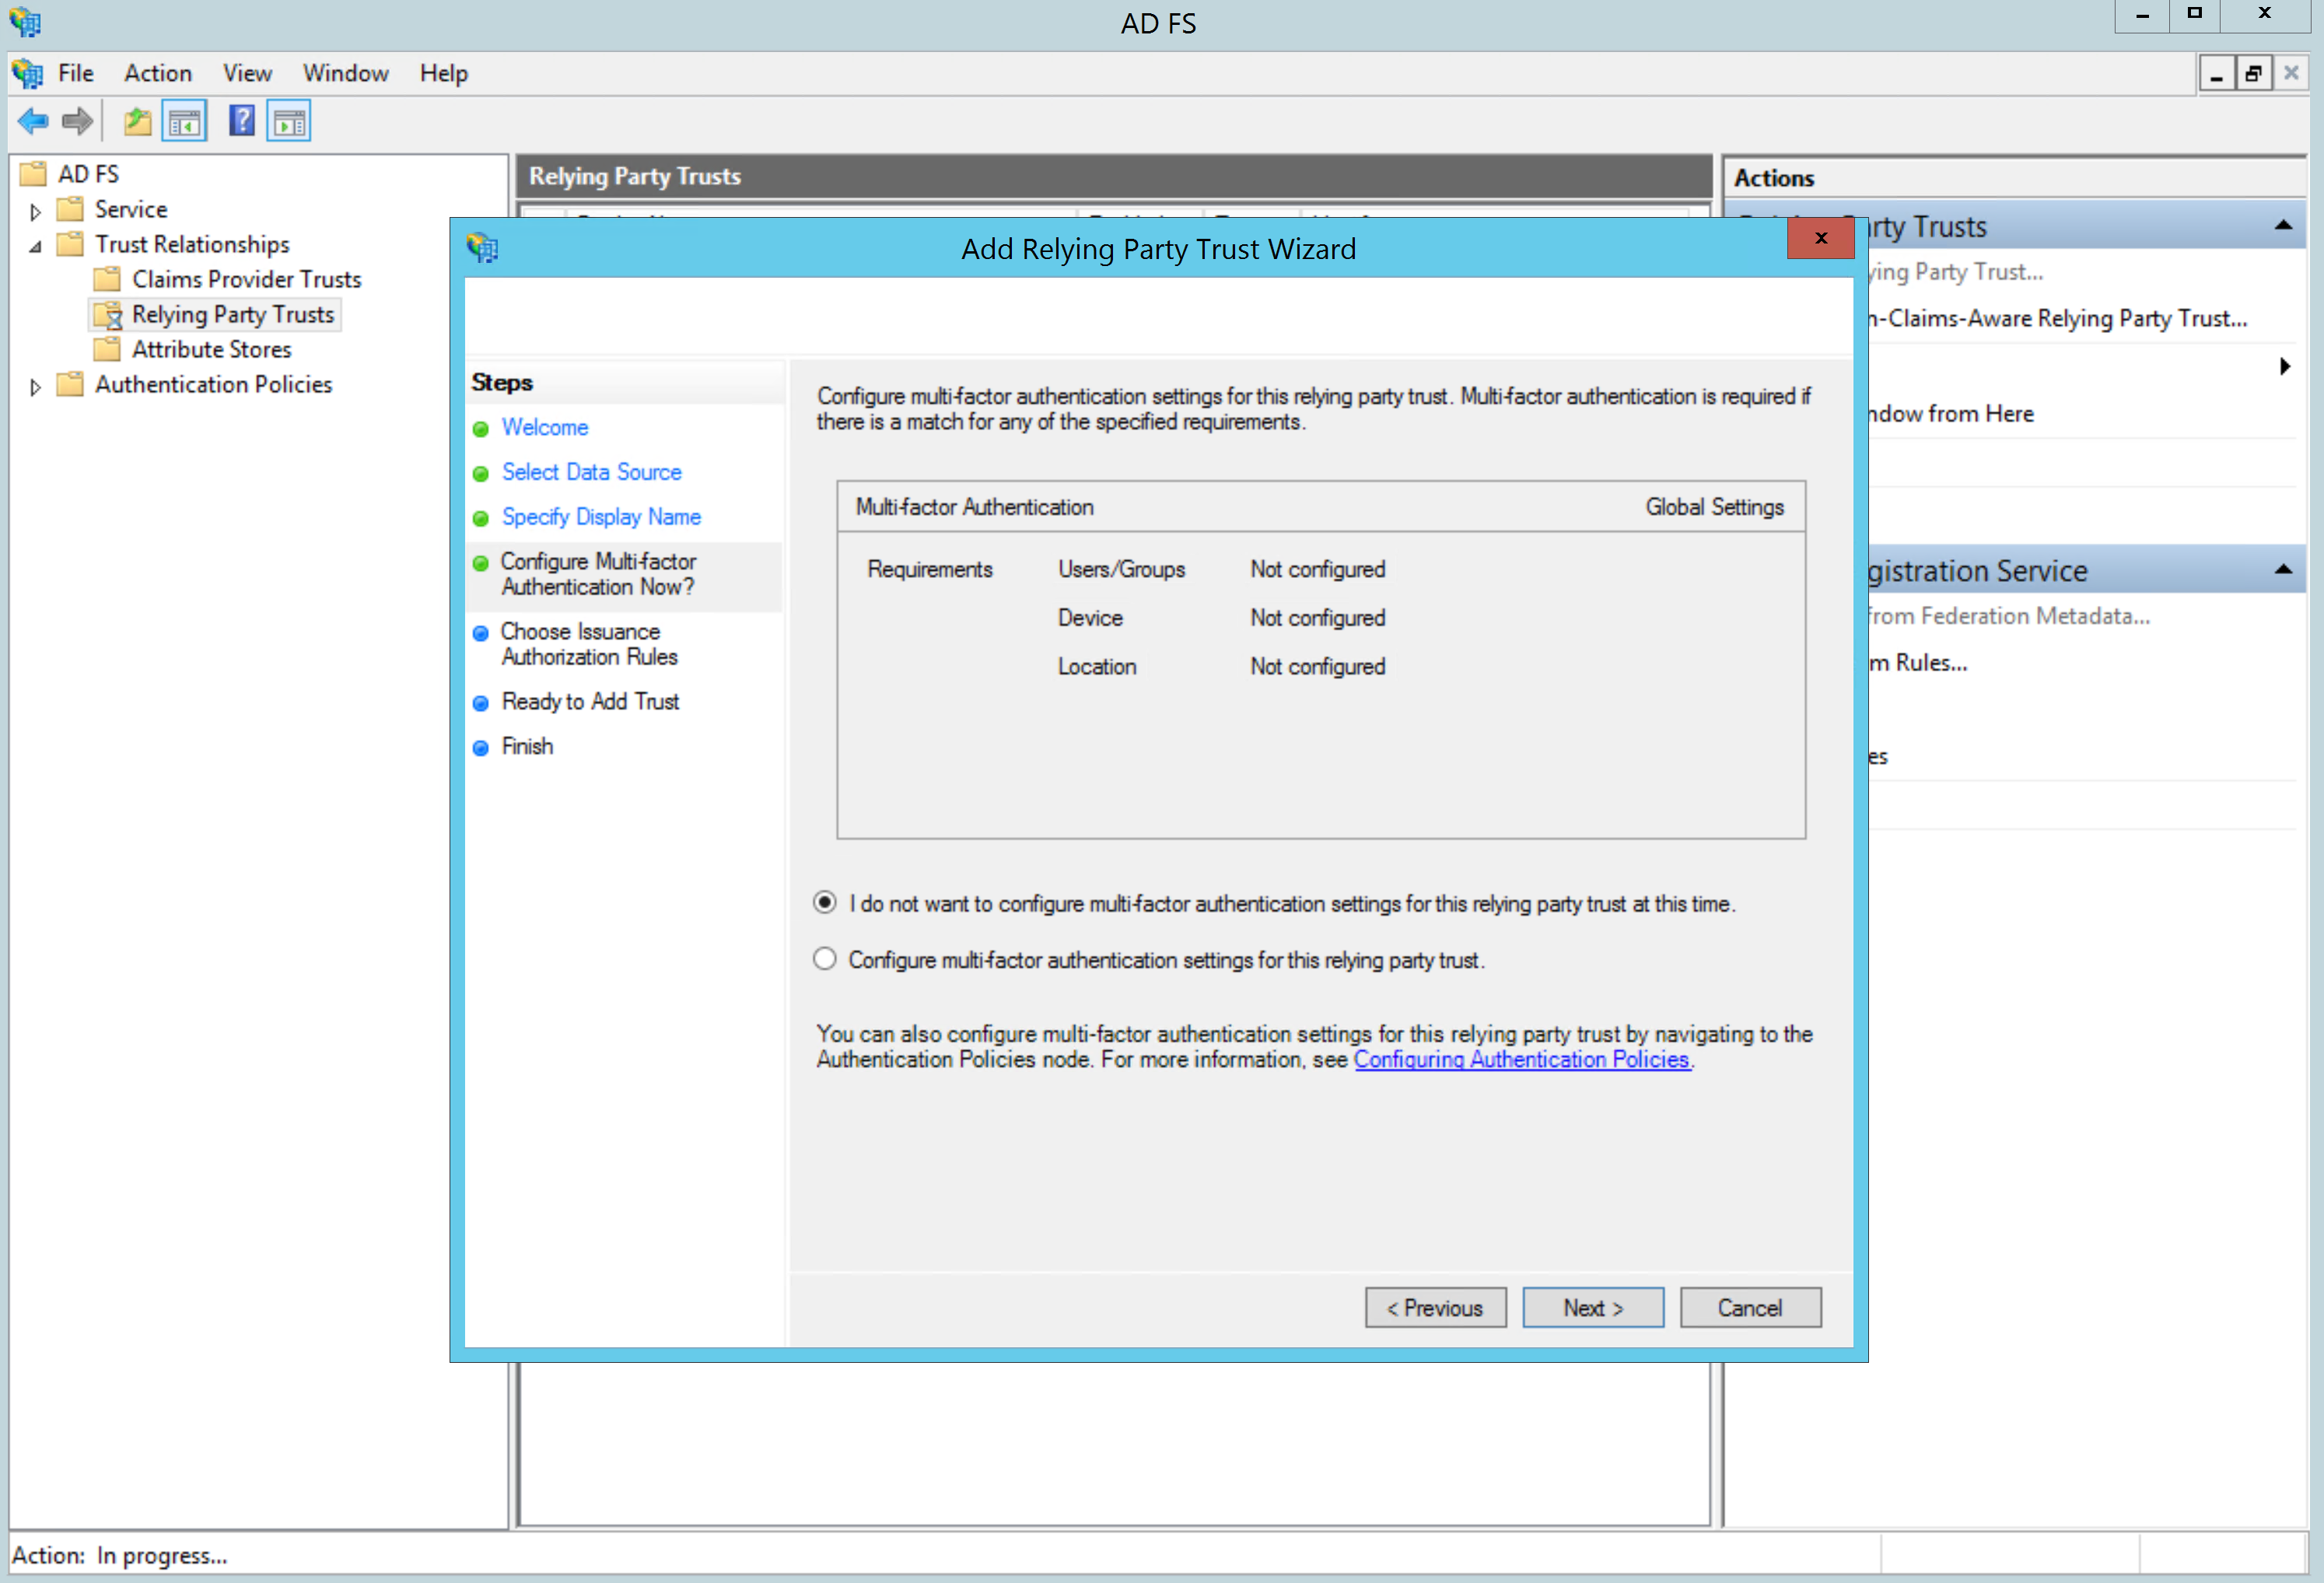This screenshot has width=2324, height=1583.
Task: Select Authentication Policies in tree
Action: 213,384
